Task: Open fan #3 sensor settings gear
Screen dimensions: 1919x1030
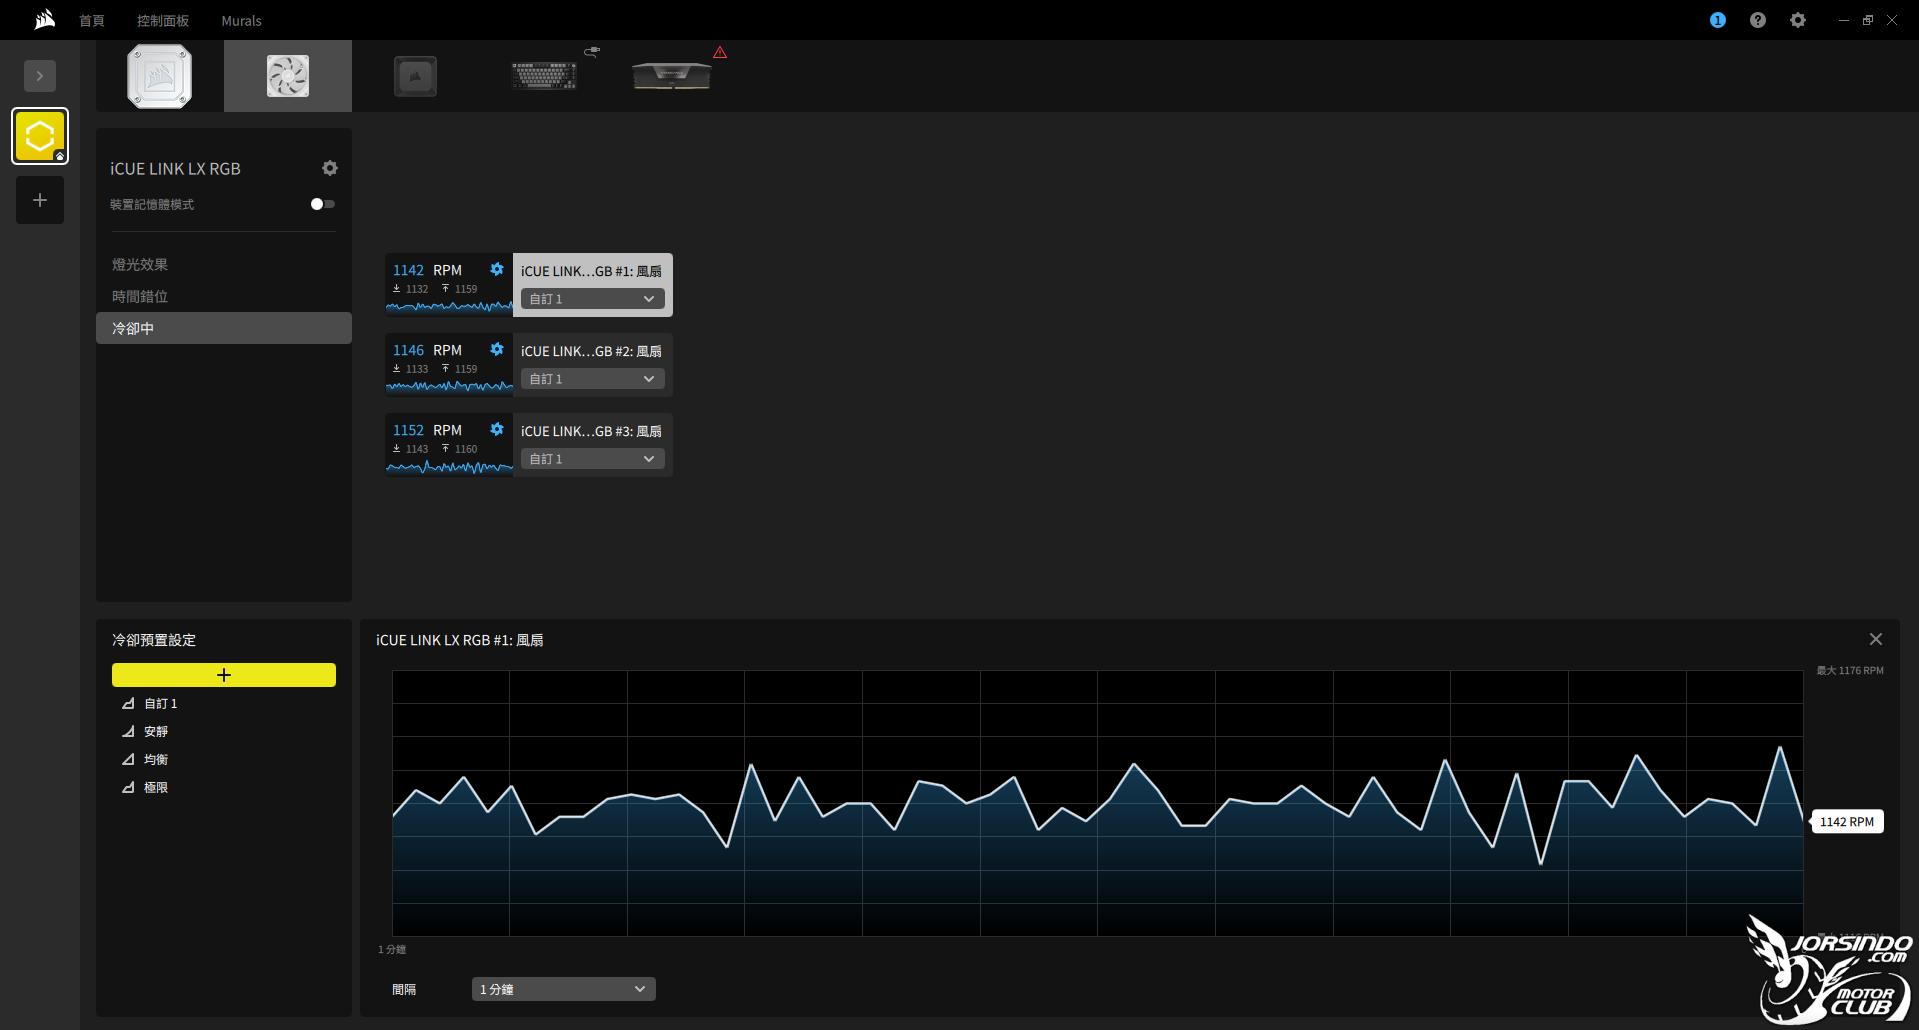Action: [x=497, y=429]
